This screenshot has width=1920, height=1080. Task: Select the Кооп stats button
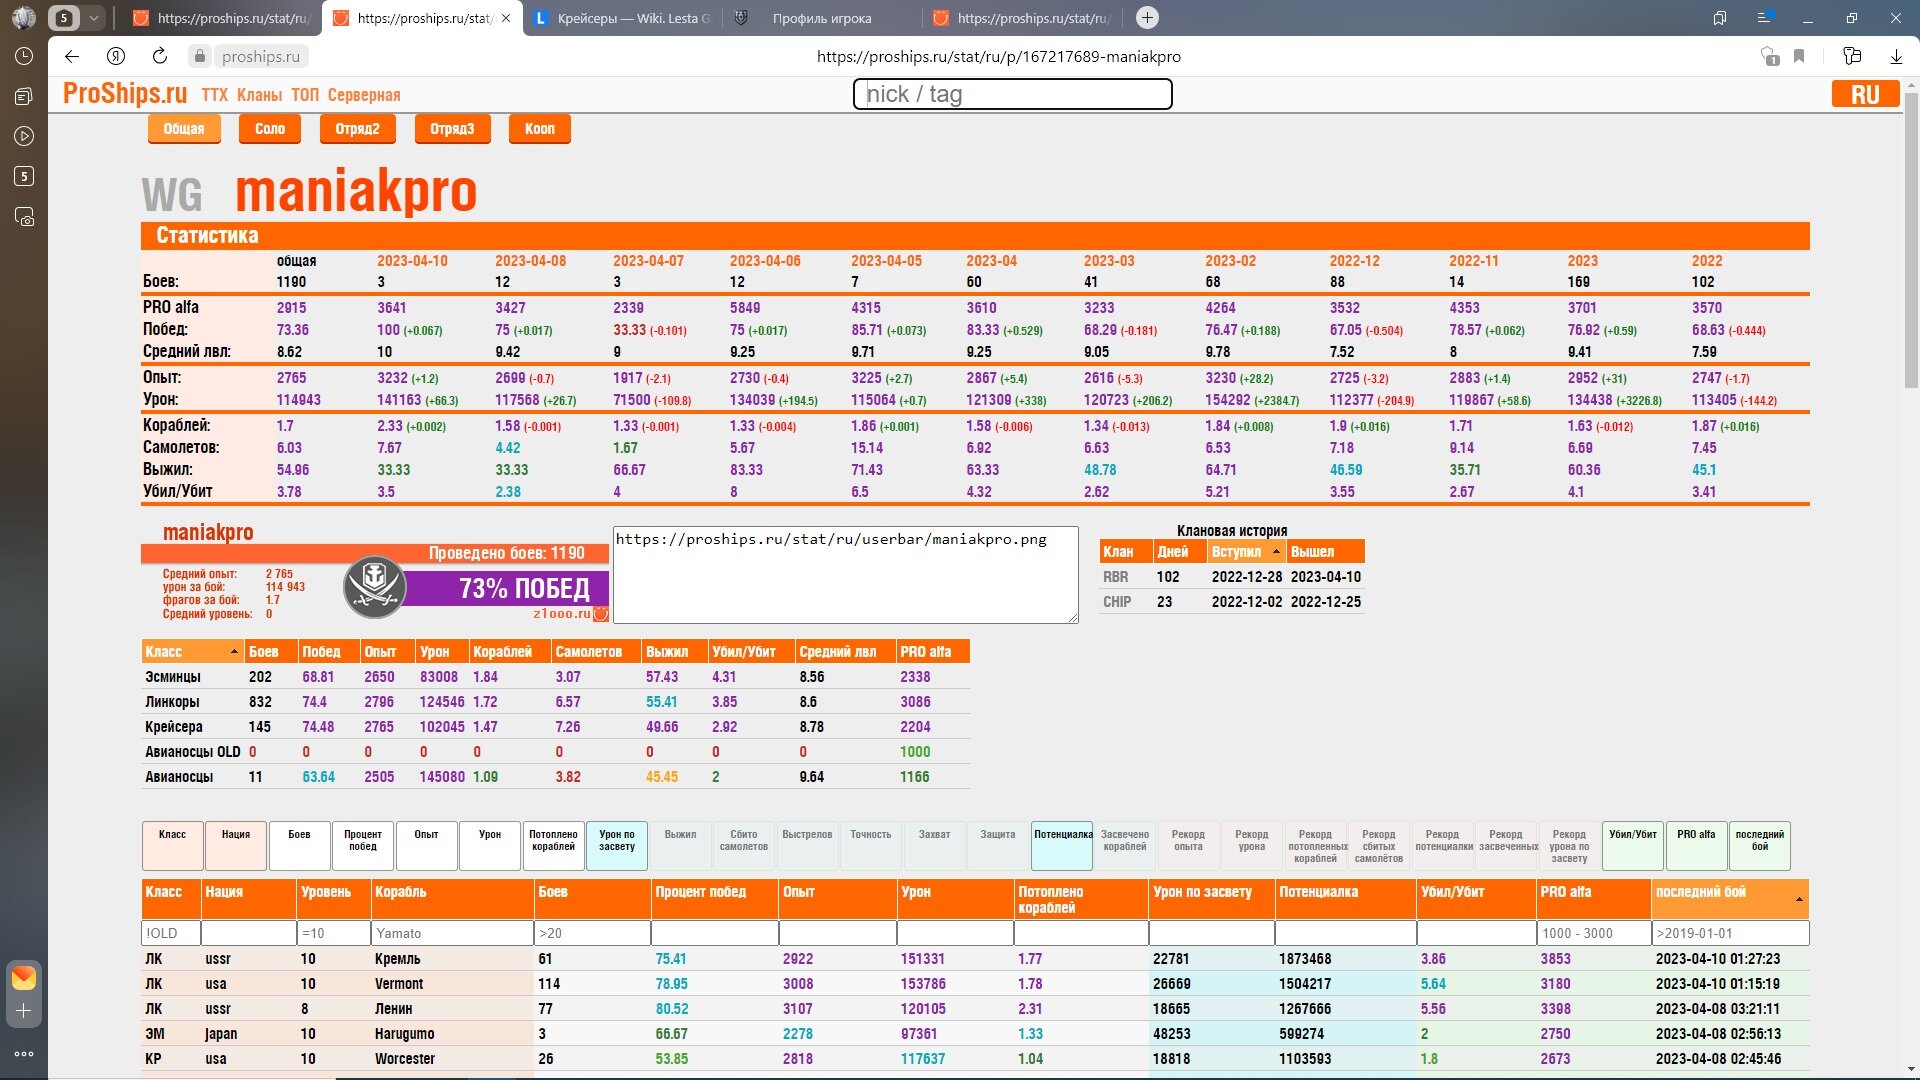[540, 129]
